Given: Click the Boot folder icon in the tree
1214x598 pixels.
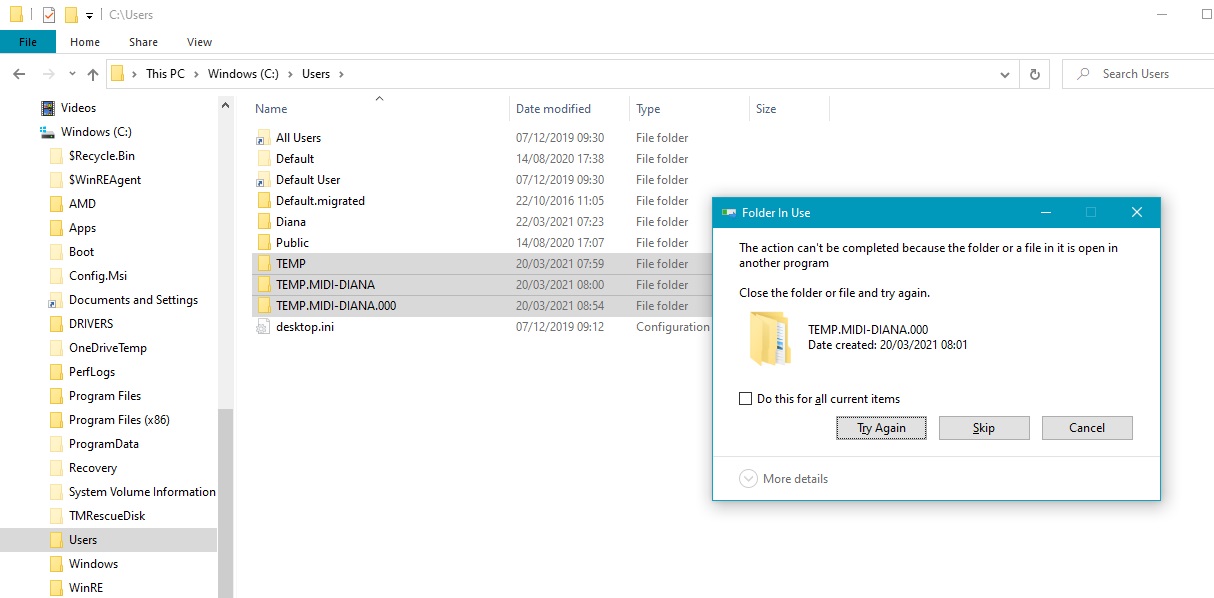Looking at the screenshot, I should [56, 252].
